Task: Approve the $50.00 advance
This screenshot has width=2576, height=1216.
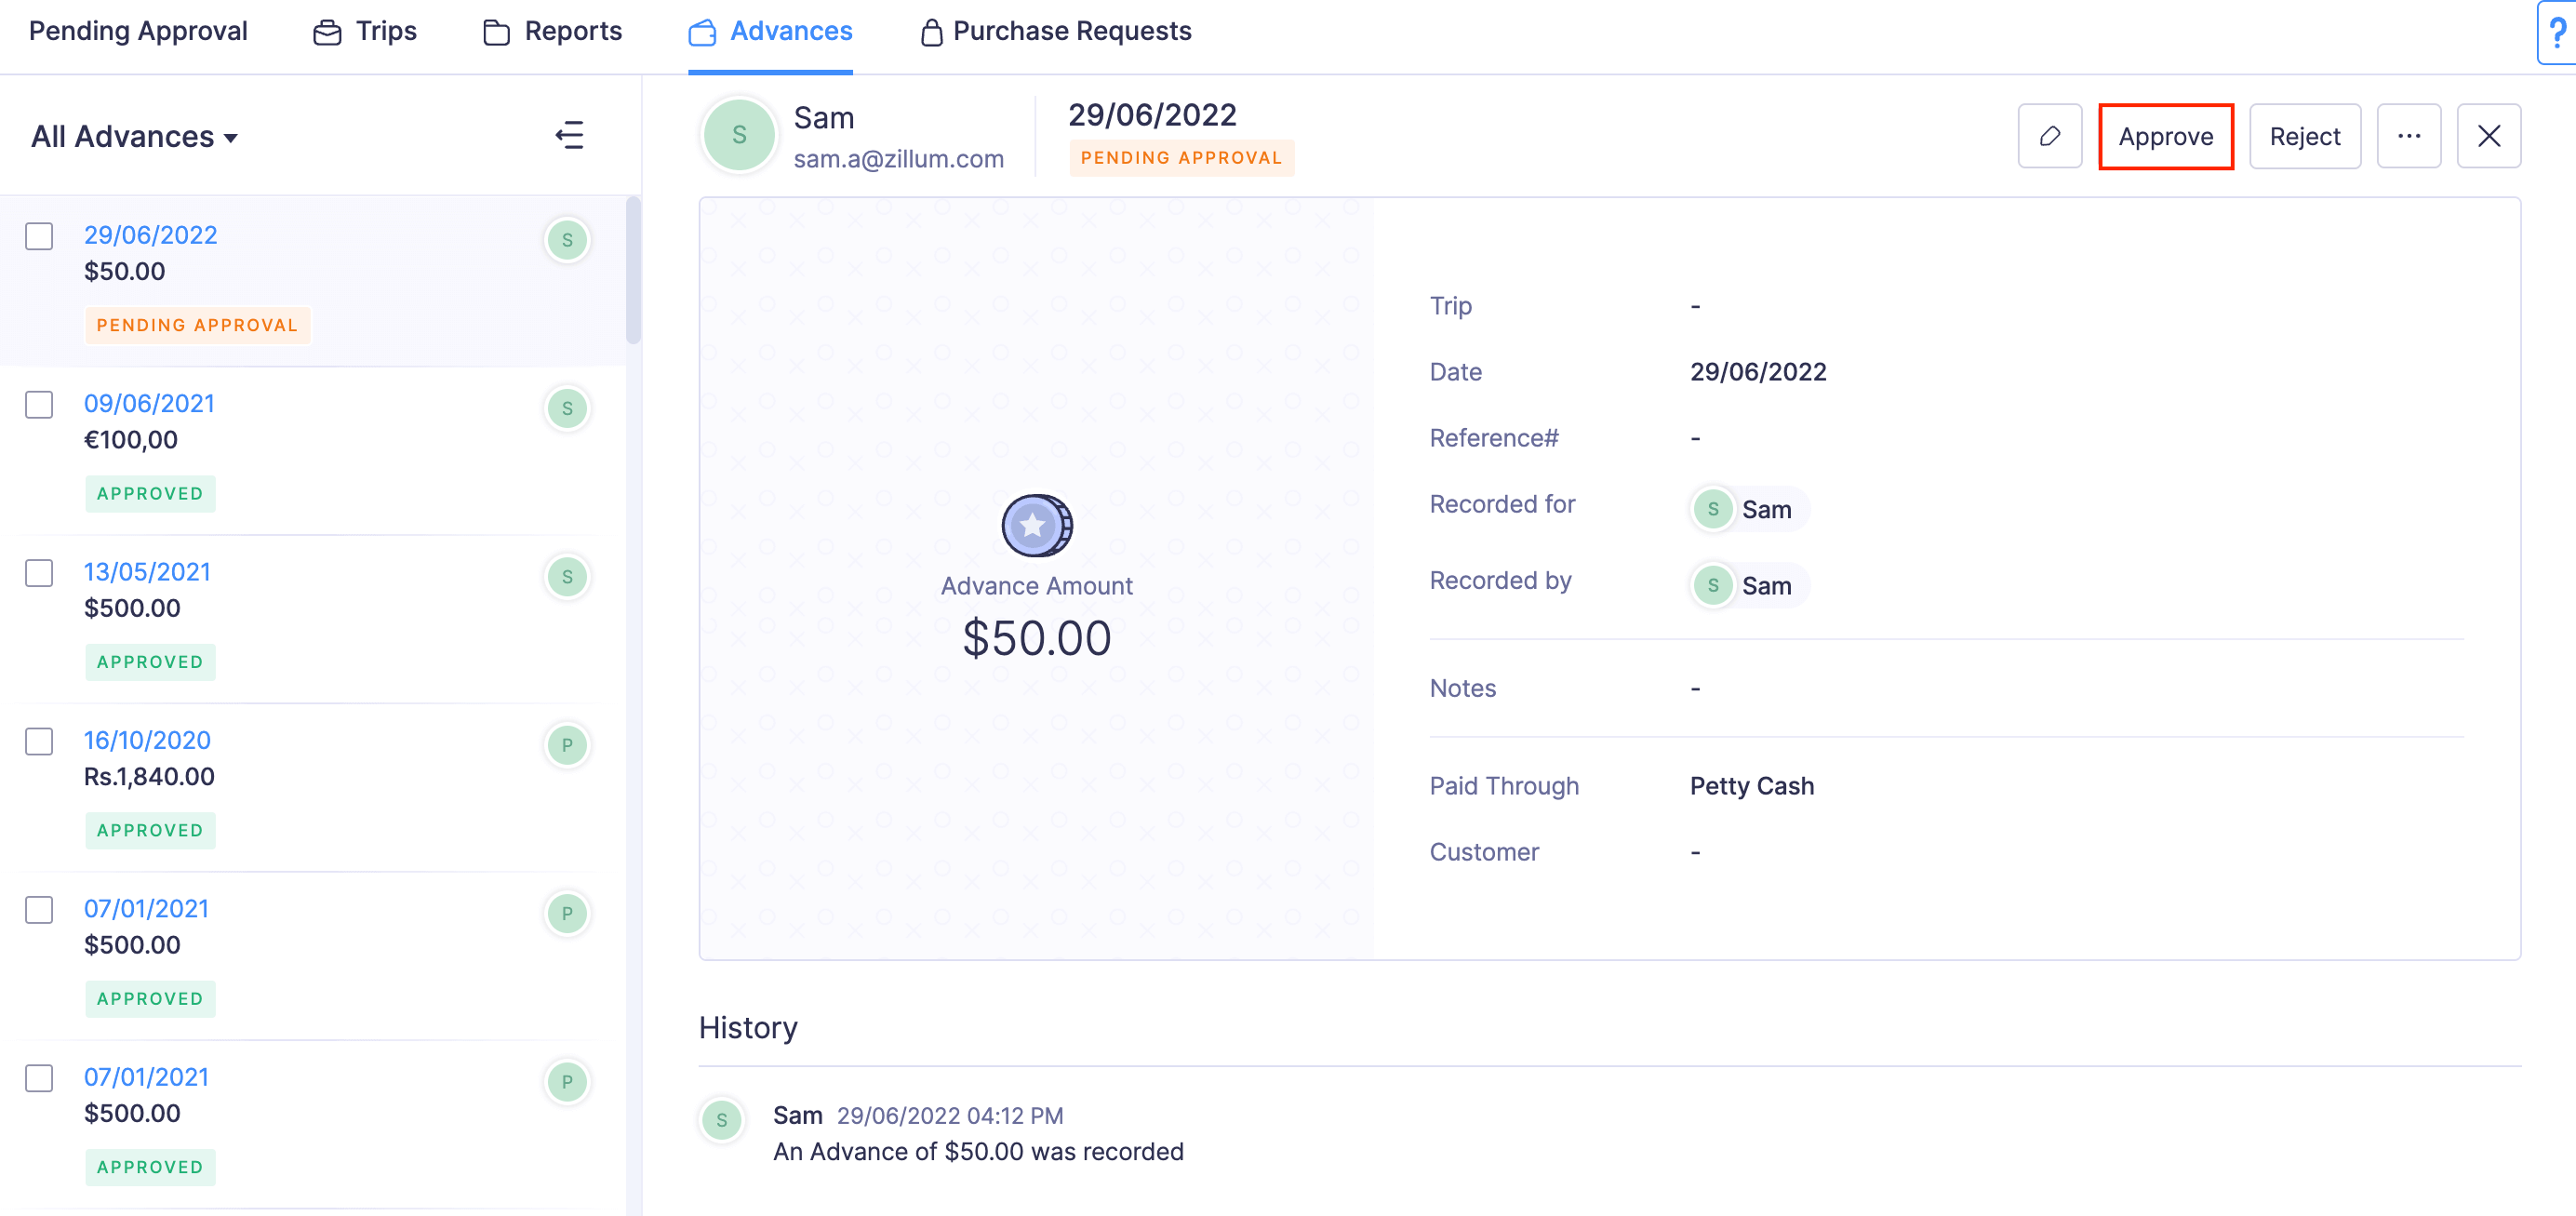Action: pyautogui.click(x=2165, y=136)
